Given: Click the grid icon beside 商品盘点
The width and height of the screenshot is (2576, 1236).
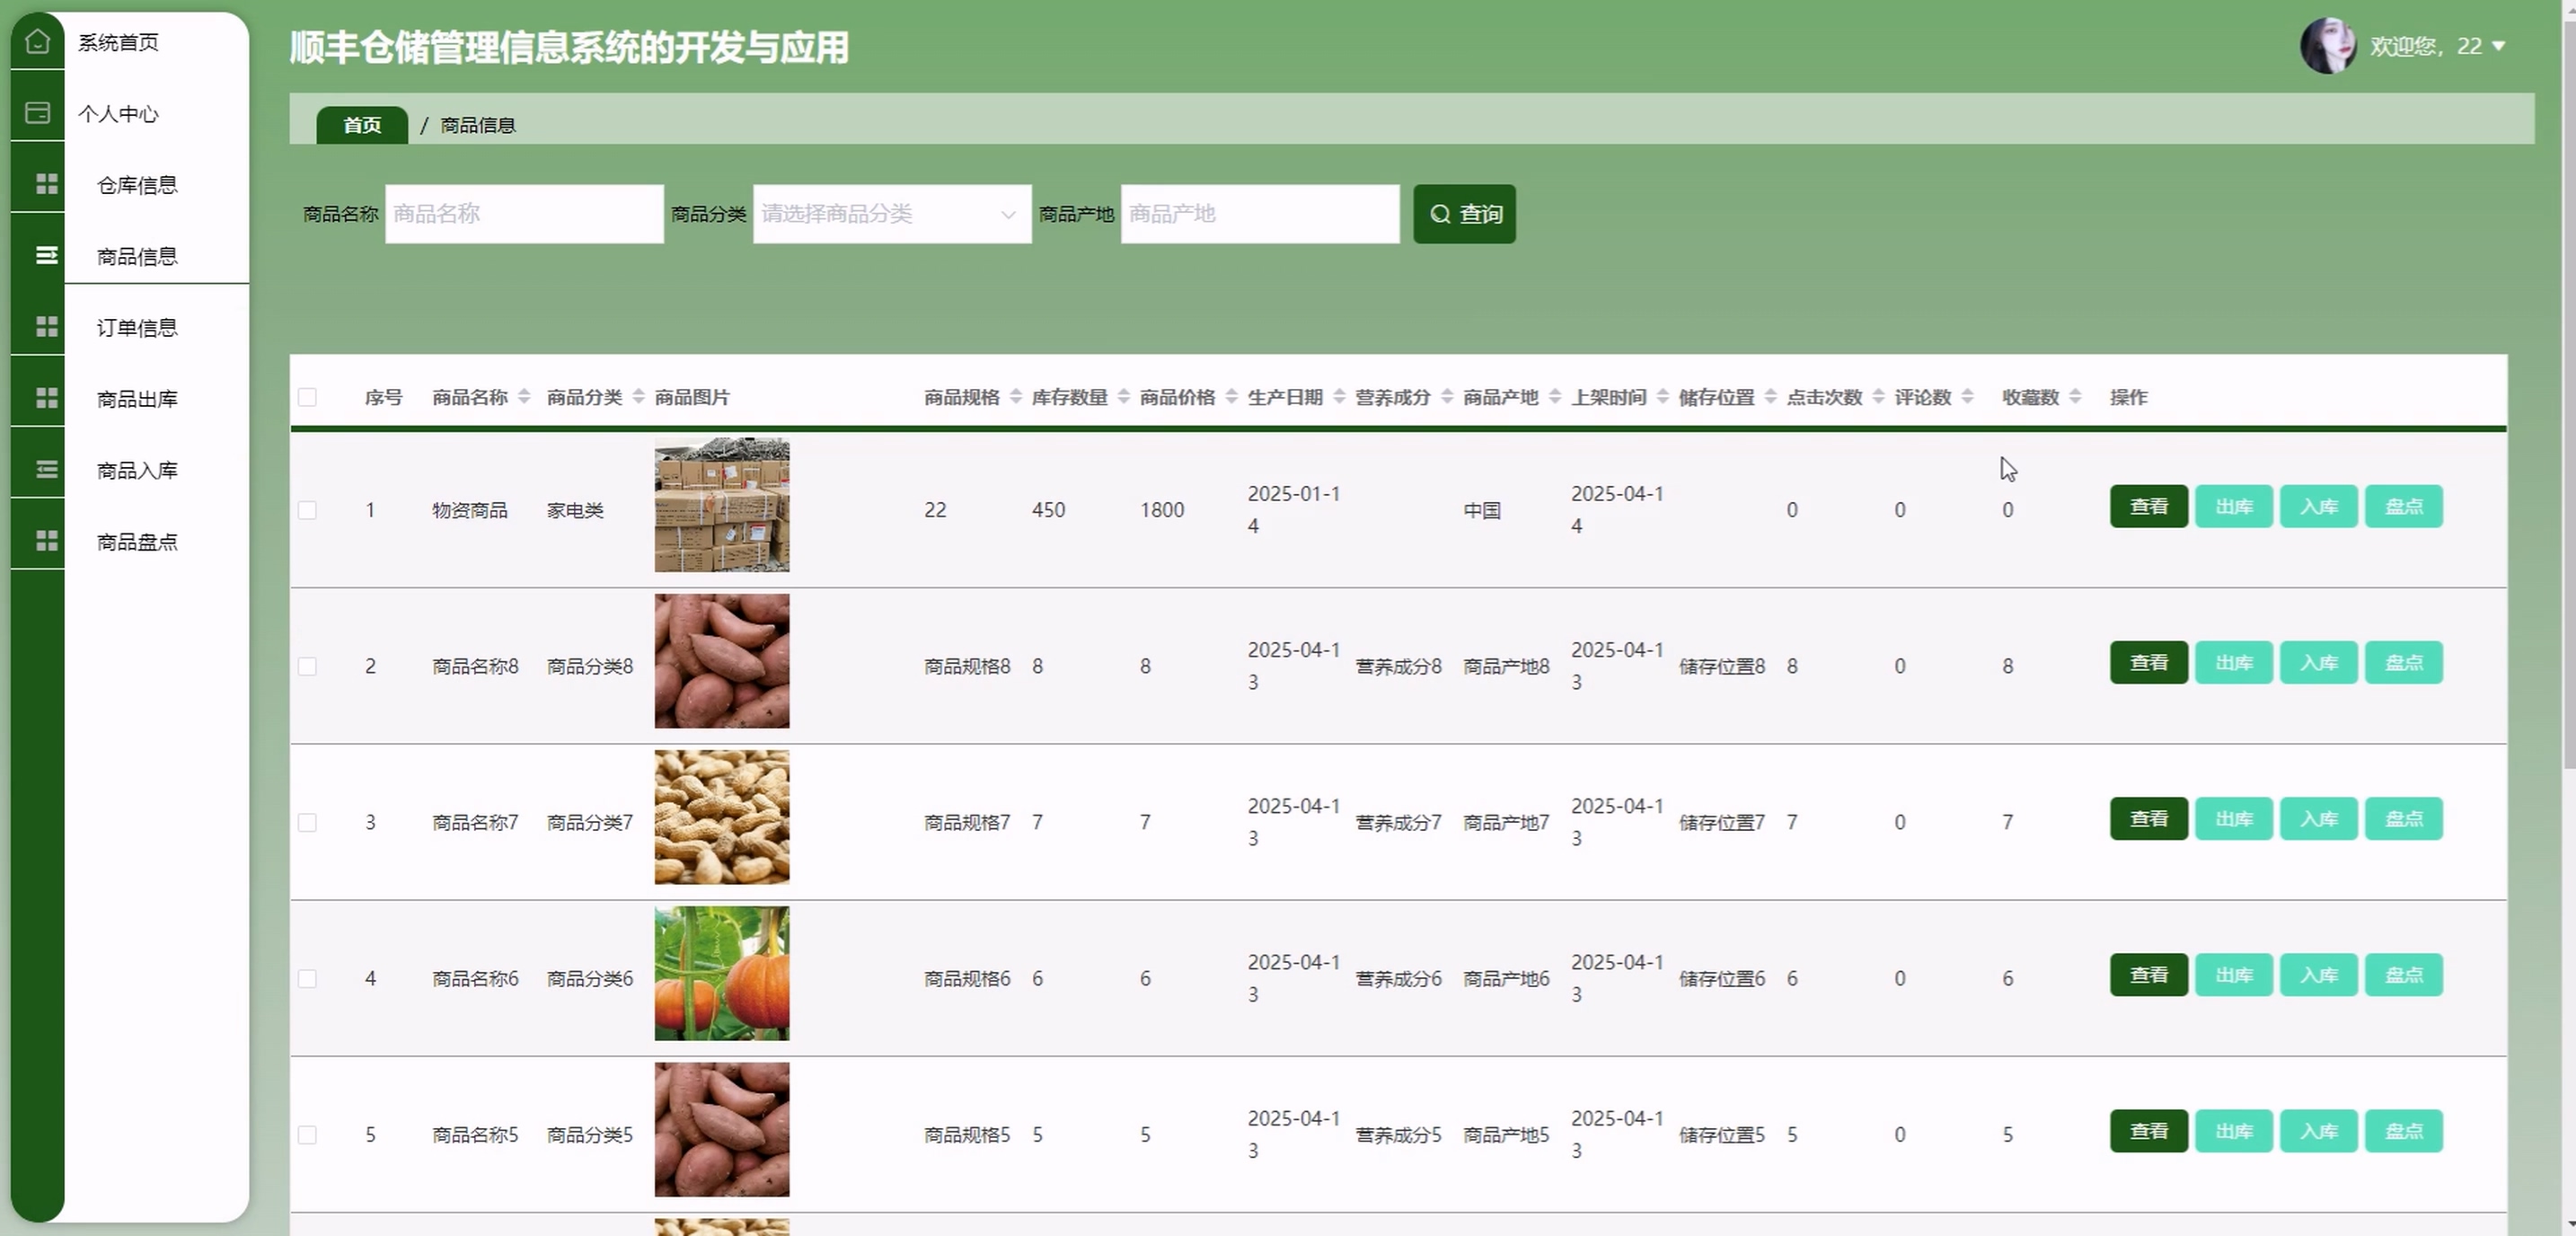Looking at the screenshot, I should click(46, 541).
